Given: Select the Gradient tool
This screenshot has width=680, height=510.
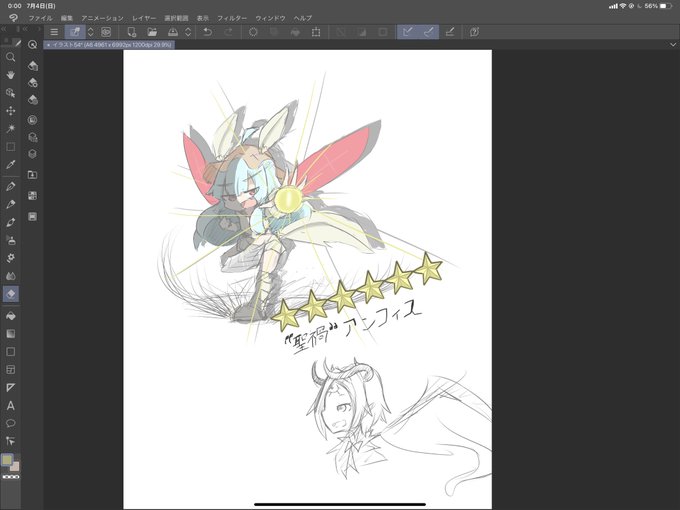Looking at the screenshot, I should 11,333.
